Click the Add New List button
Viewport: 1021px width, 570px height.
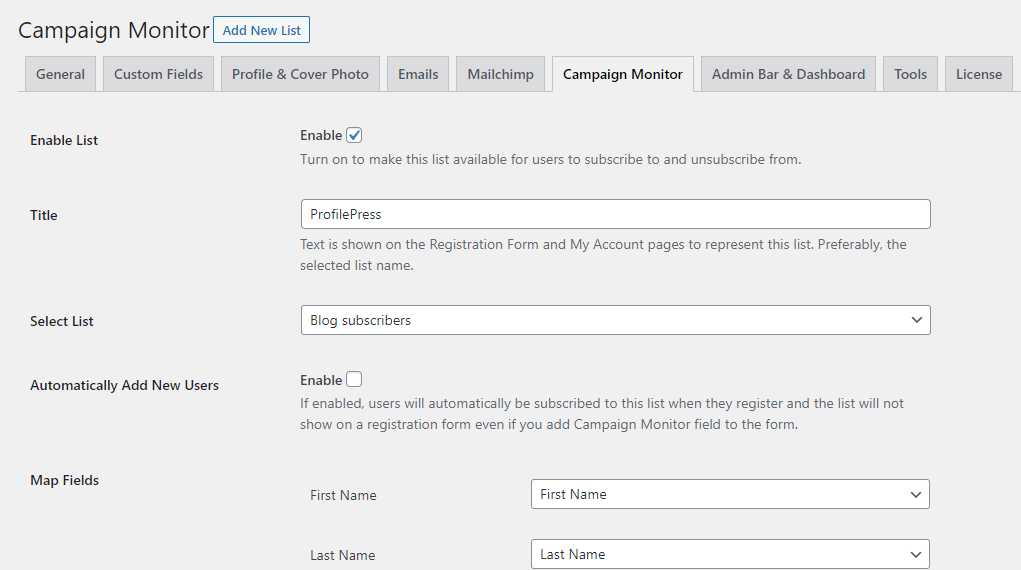click(x=261, y=30)
